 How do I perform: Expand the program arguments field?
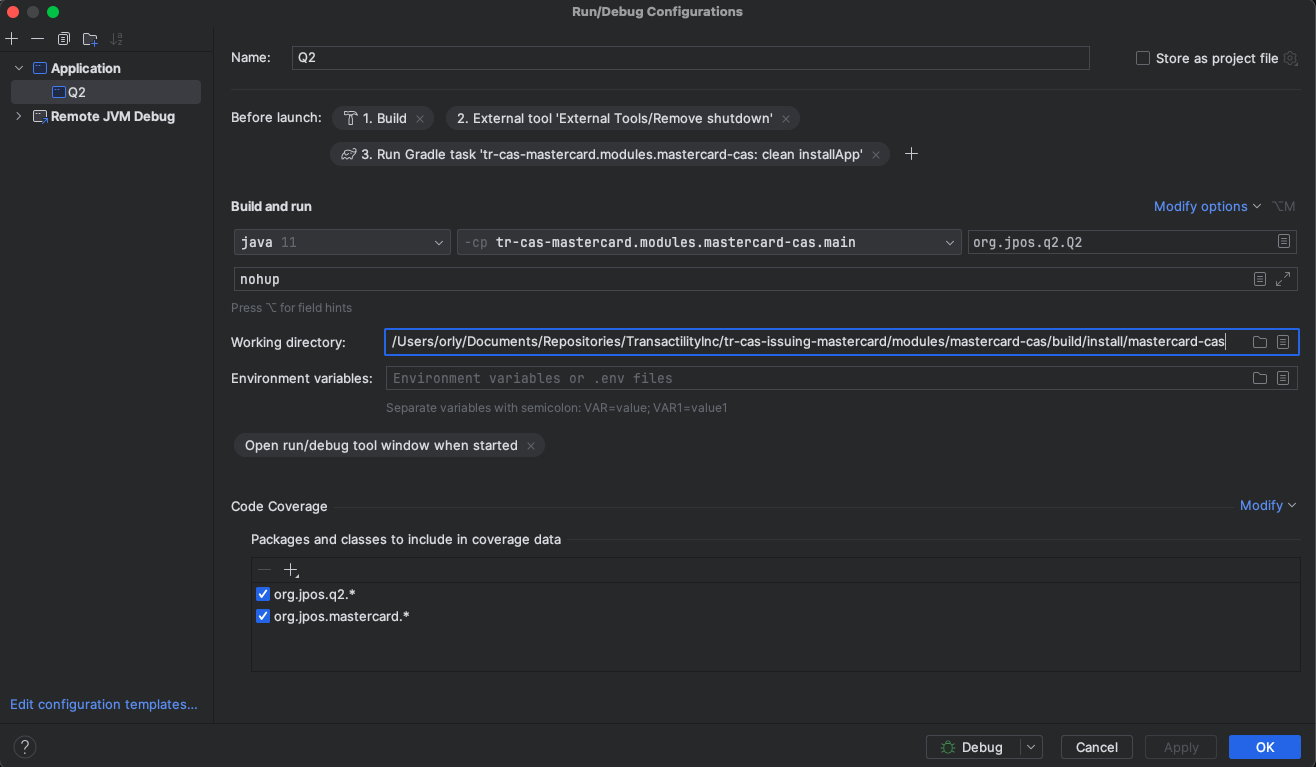click(x=1283, y=279)
